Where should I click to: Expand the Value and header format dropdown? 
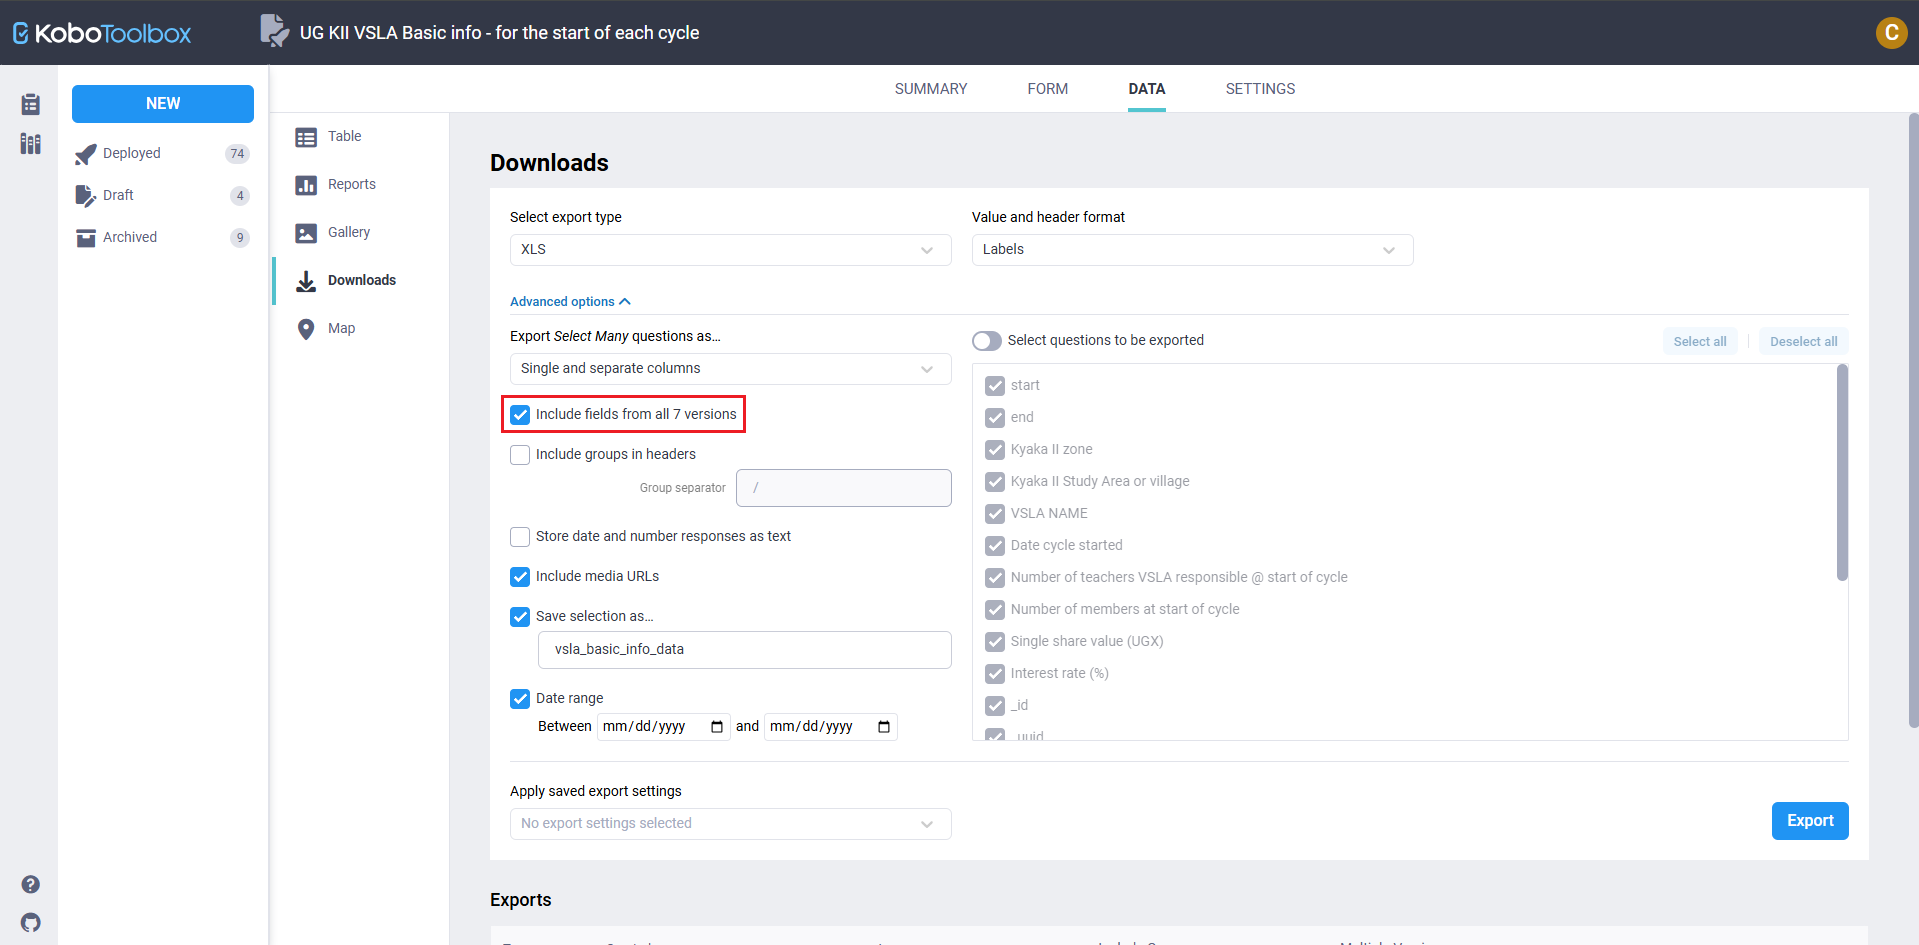pos(1192,250)
